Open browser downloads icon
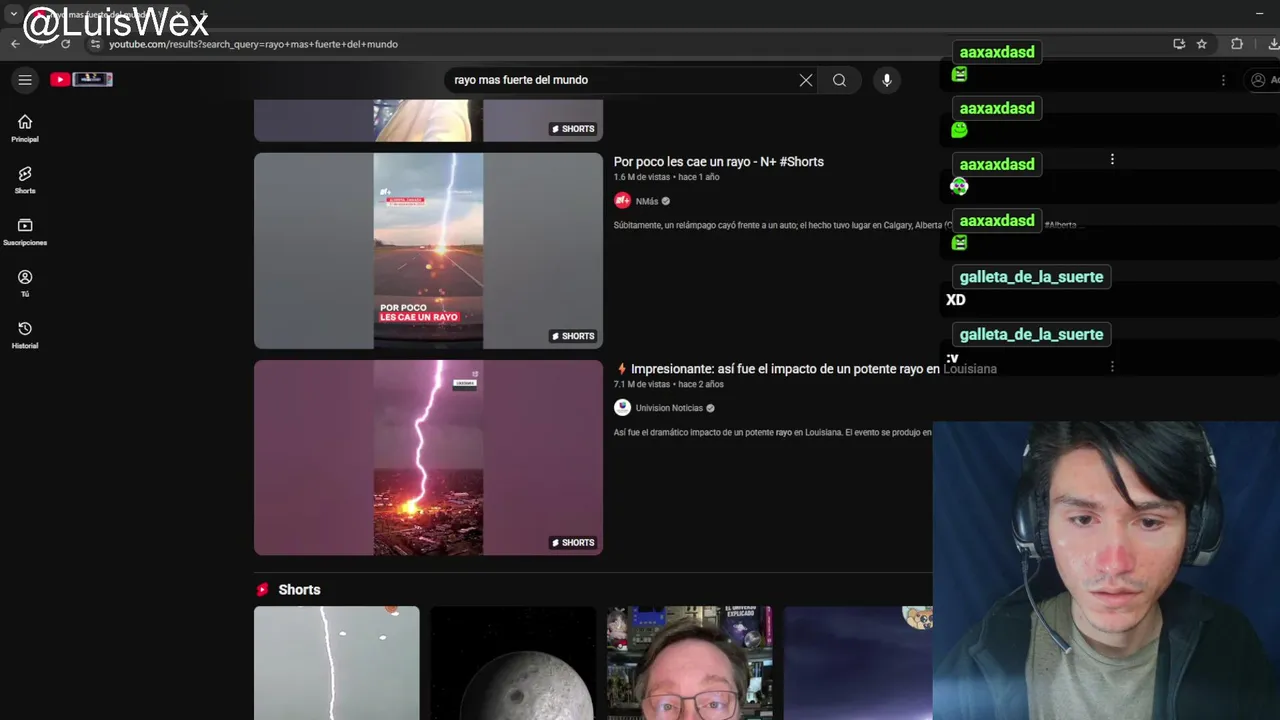The height and width of the screenshot is (720, 1280). point(1273,44)
